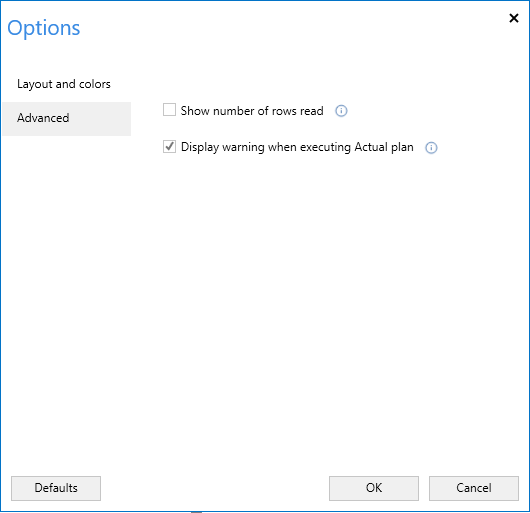This screenshot has width=530, height=513.
Task: Enable Show number of rows read checkbox
Action: (169, 110)
